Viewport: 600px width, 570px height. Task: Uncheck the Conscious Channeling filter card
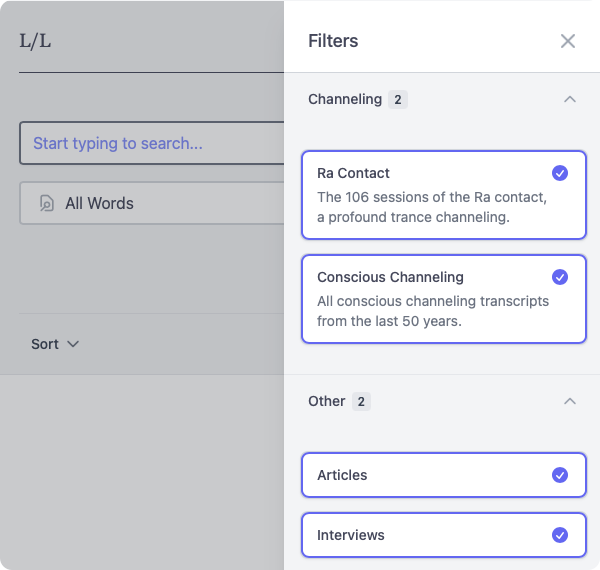(443, 300)
